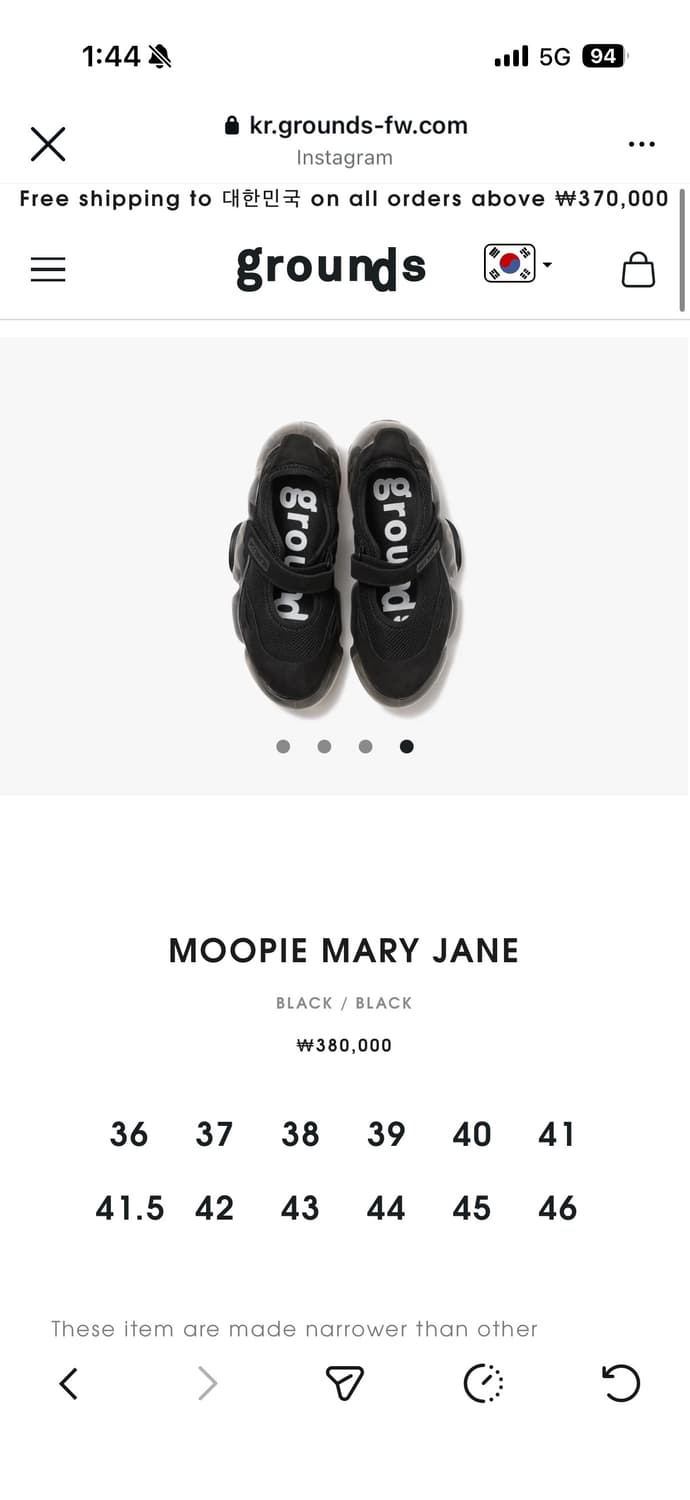This screenshot has width=690, height=1500.
Task: Tap the share paper-plane icon
Action: click(345, 1384)
